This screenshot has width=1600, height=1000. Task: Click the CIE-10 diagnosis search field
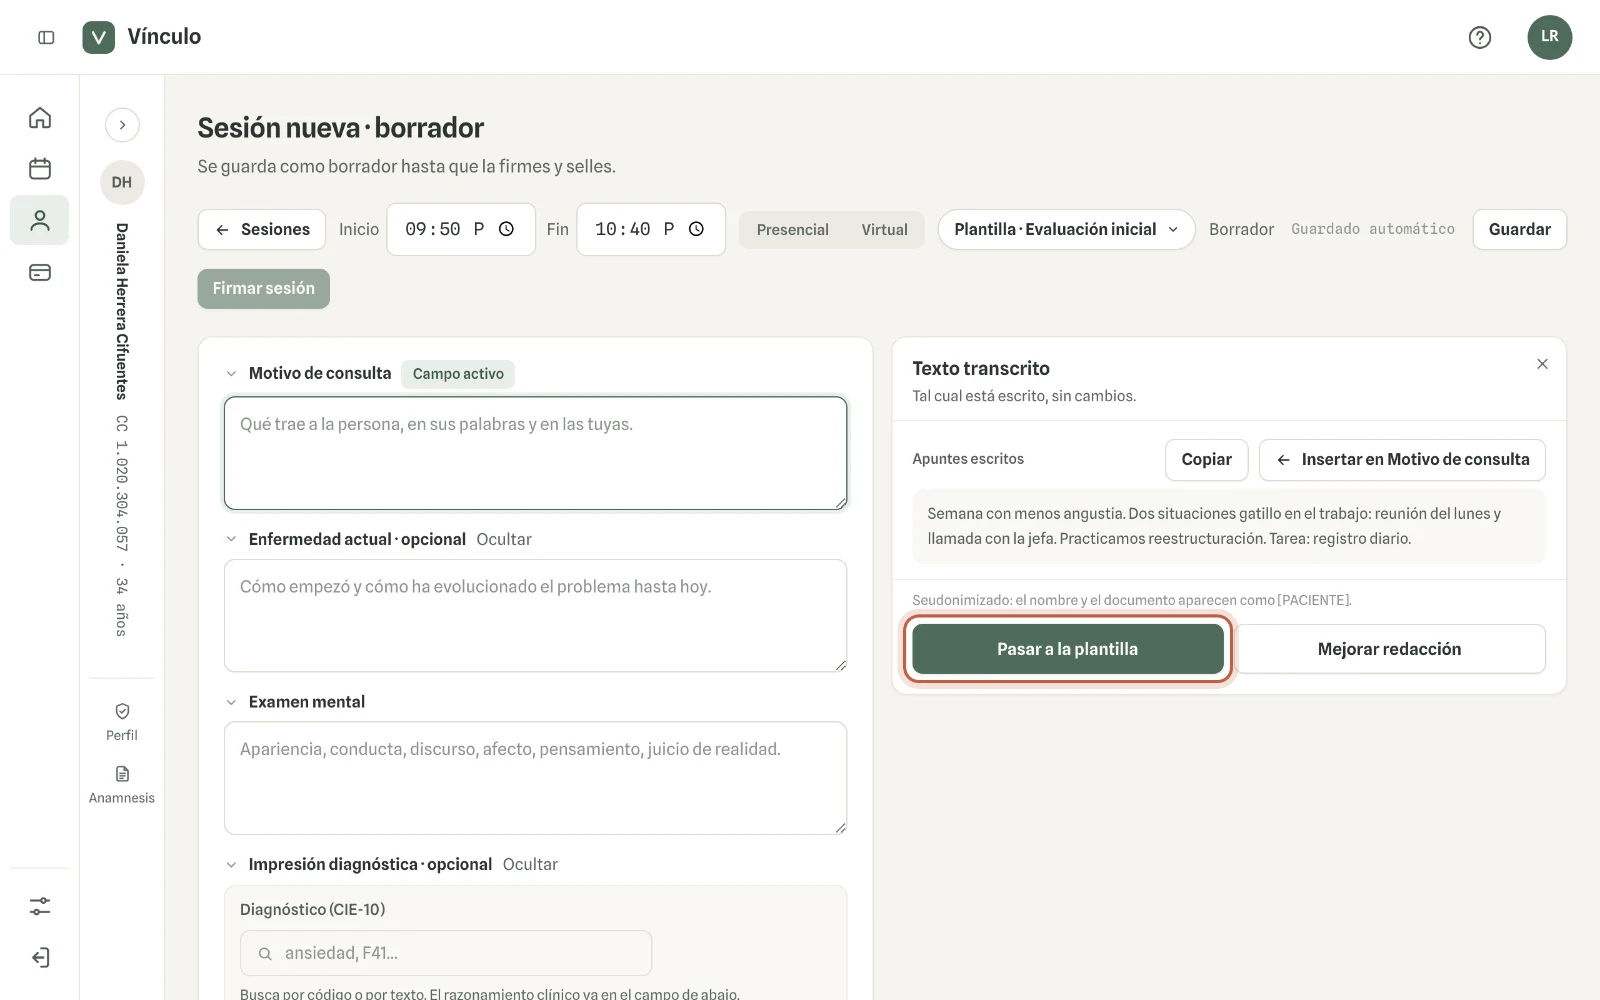446,953
